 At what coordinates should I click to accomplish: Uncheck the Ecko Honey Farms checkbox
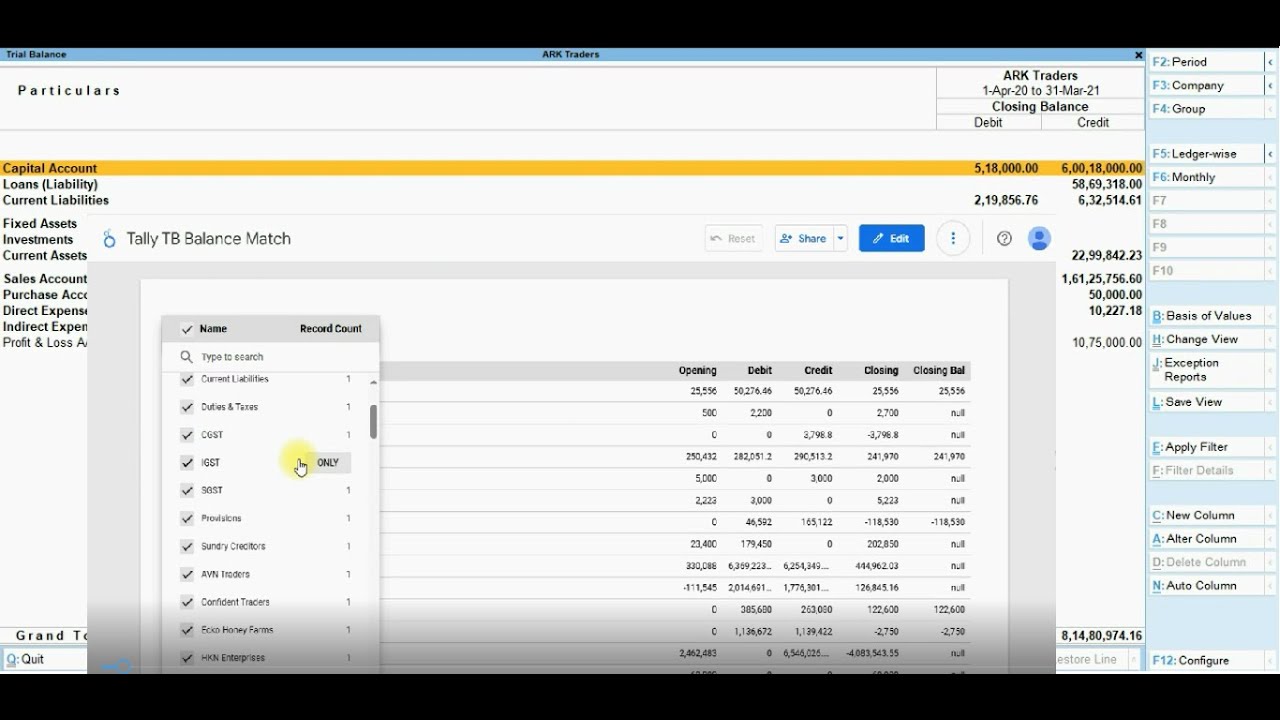[x=187, y=631]
